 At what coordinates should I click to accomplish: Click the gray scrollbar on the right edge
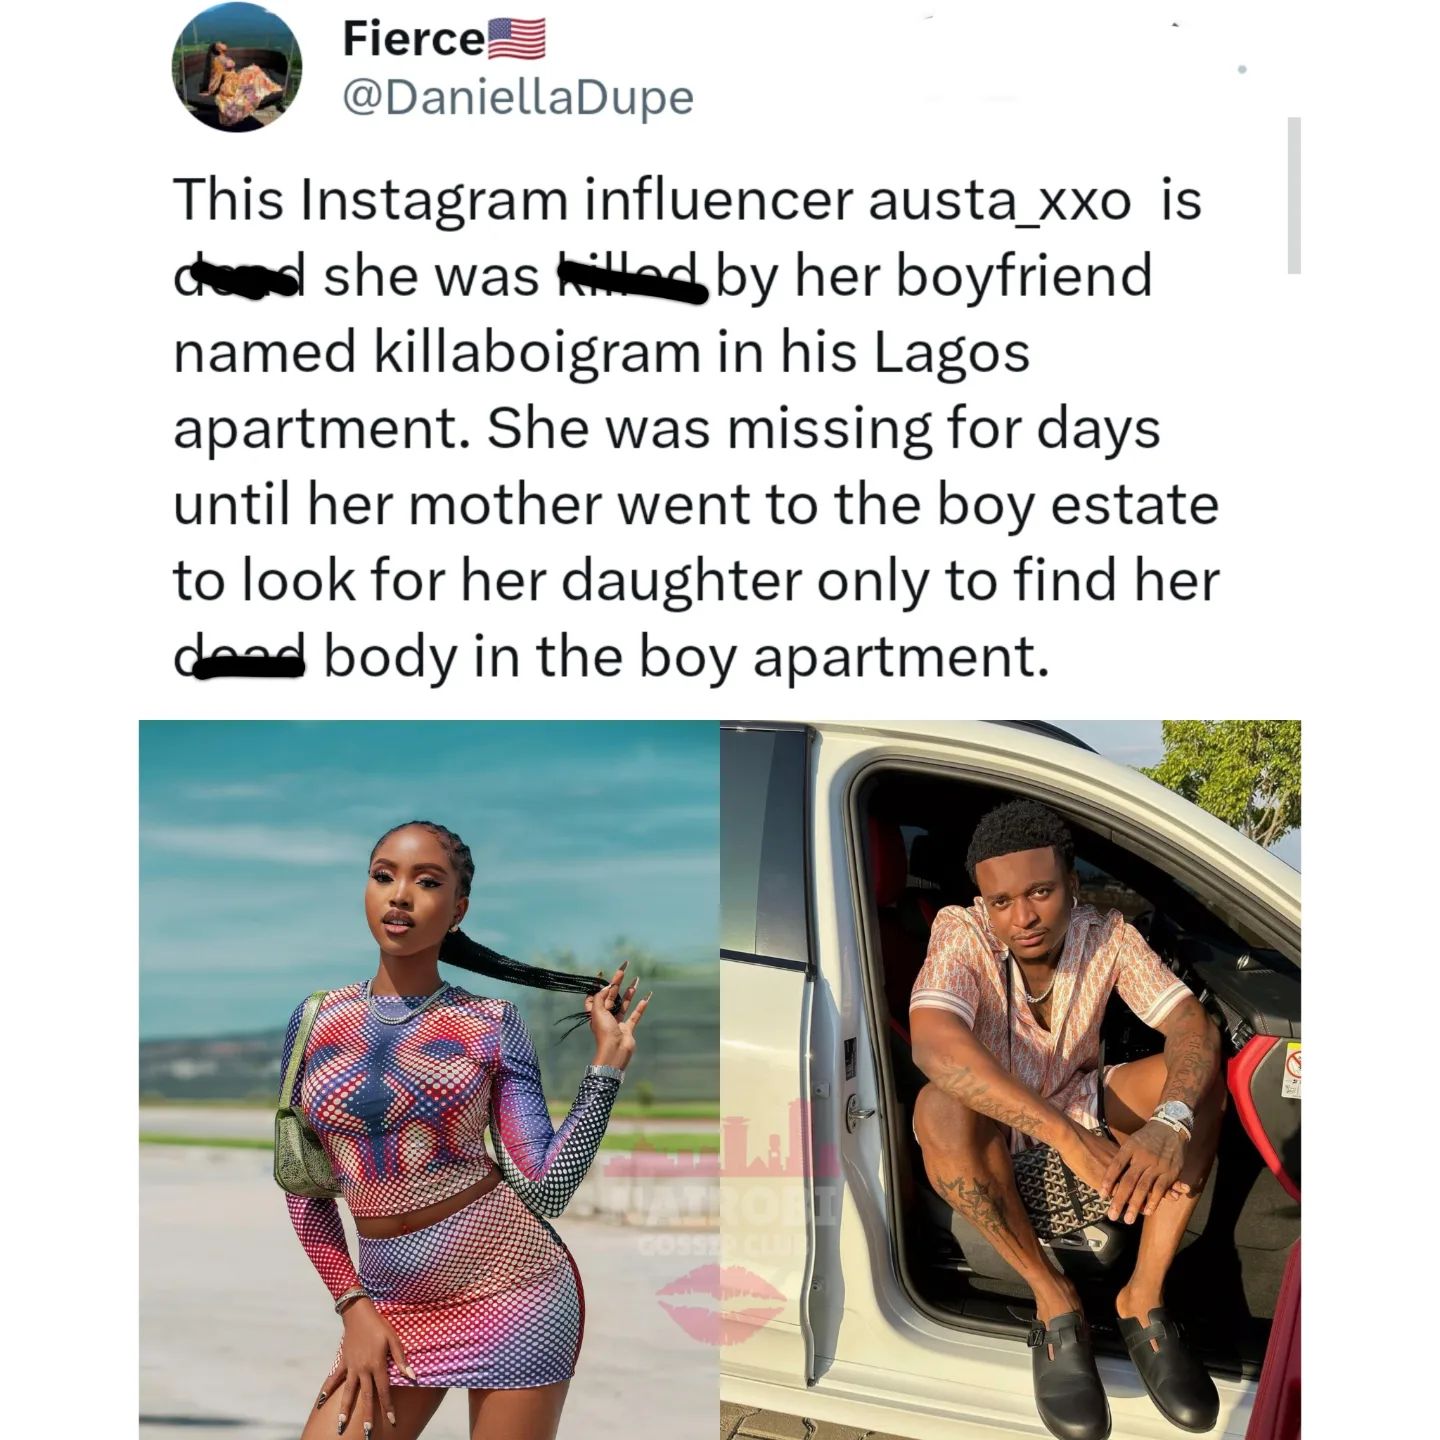click(1294, 195)
